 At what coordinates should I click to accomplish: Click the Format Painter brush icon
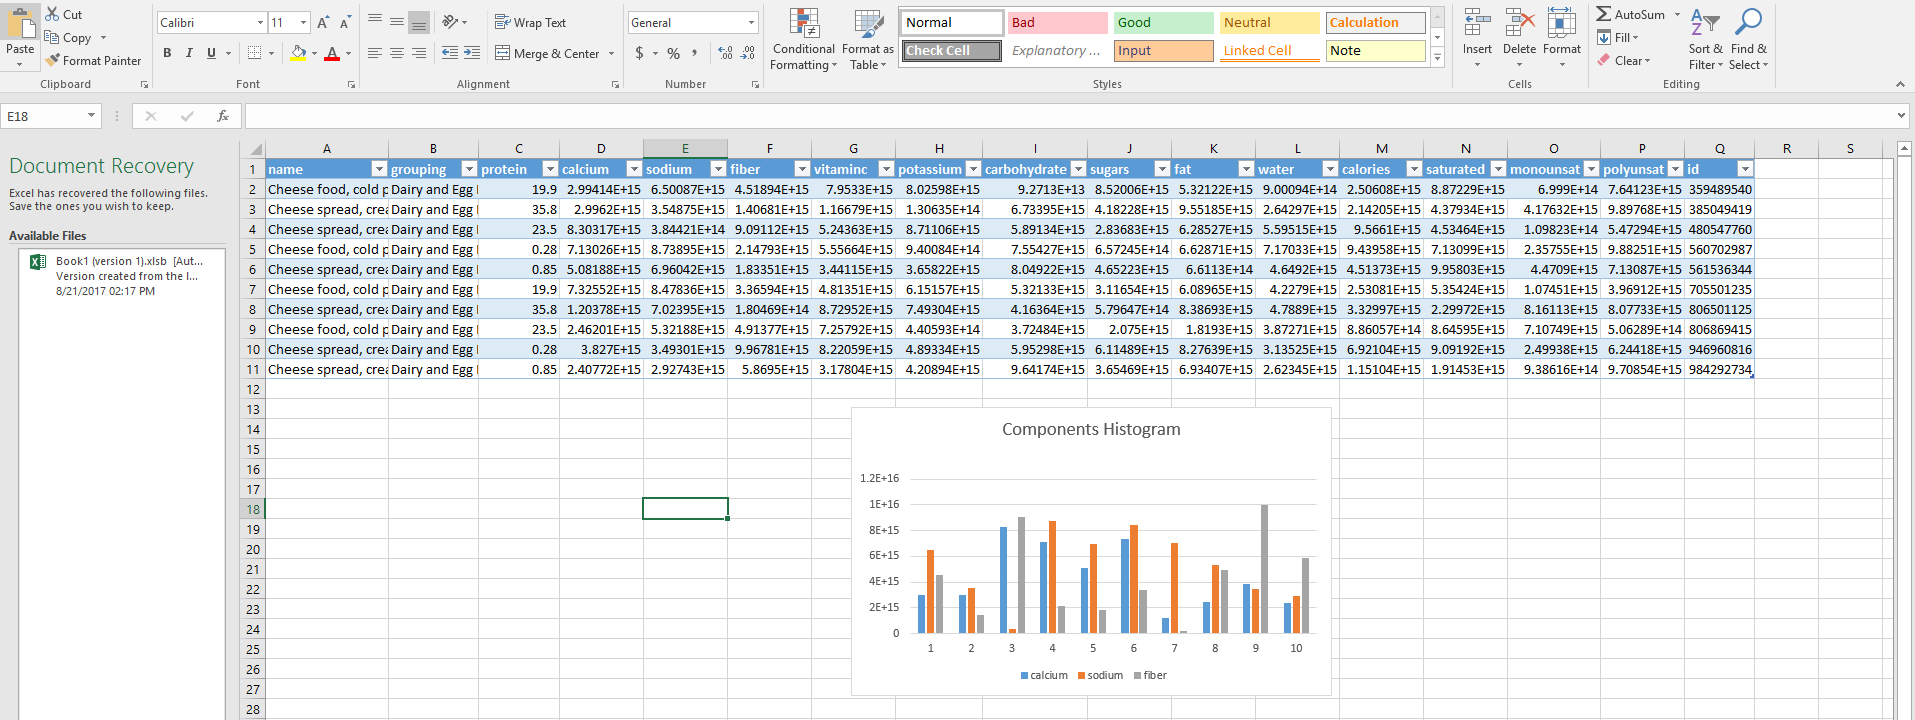[x=52, y=60]
